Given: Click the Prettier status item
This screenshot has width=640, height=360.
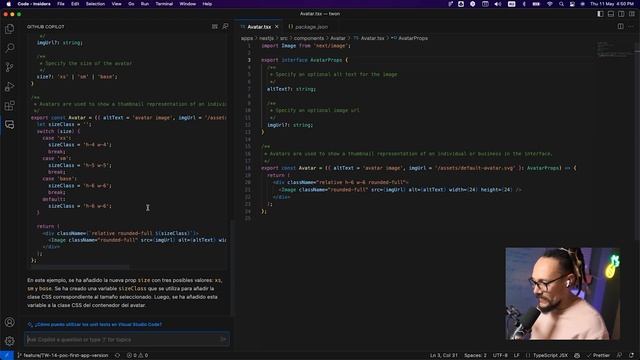Looking at the screenshot, I should [x=598, y=356].
